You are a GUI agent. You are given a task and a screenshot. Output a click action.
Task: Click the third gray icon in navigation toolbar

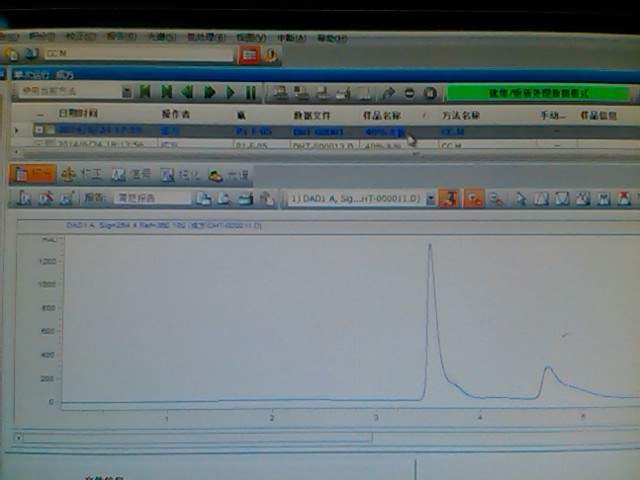pos(322,93)
